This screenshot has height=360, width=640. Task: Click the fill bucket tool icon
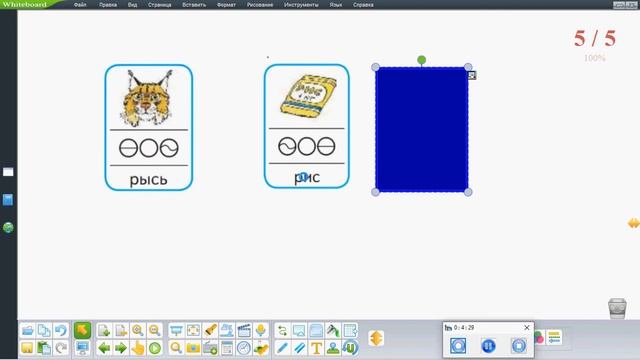click(x=333, y=330)
